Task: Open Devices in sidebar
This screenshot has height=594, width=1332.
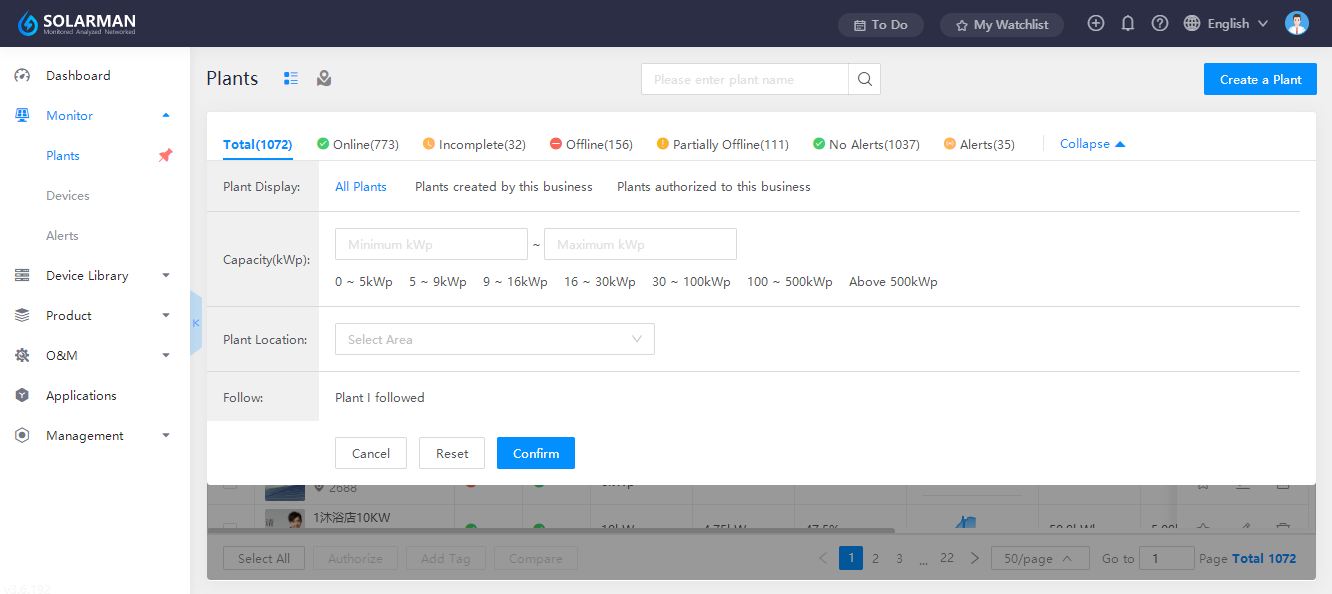Action: pos(68,195)
